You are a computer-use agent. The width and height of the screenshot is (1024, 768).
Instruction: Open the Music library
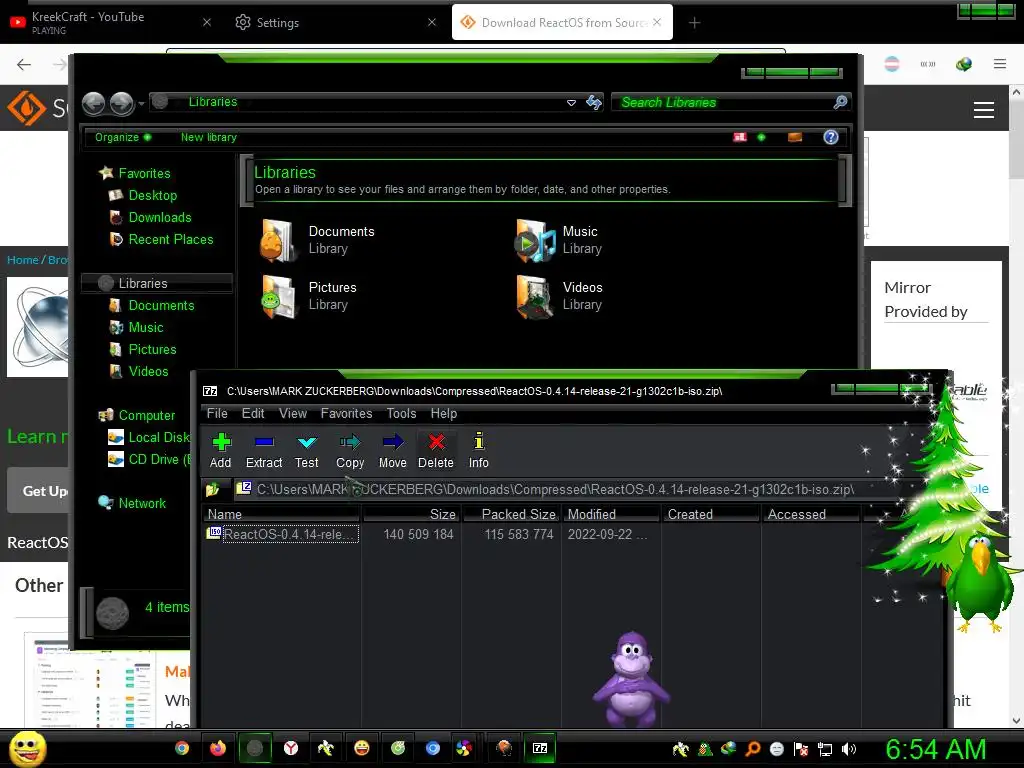tap(559, 240)
